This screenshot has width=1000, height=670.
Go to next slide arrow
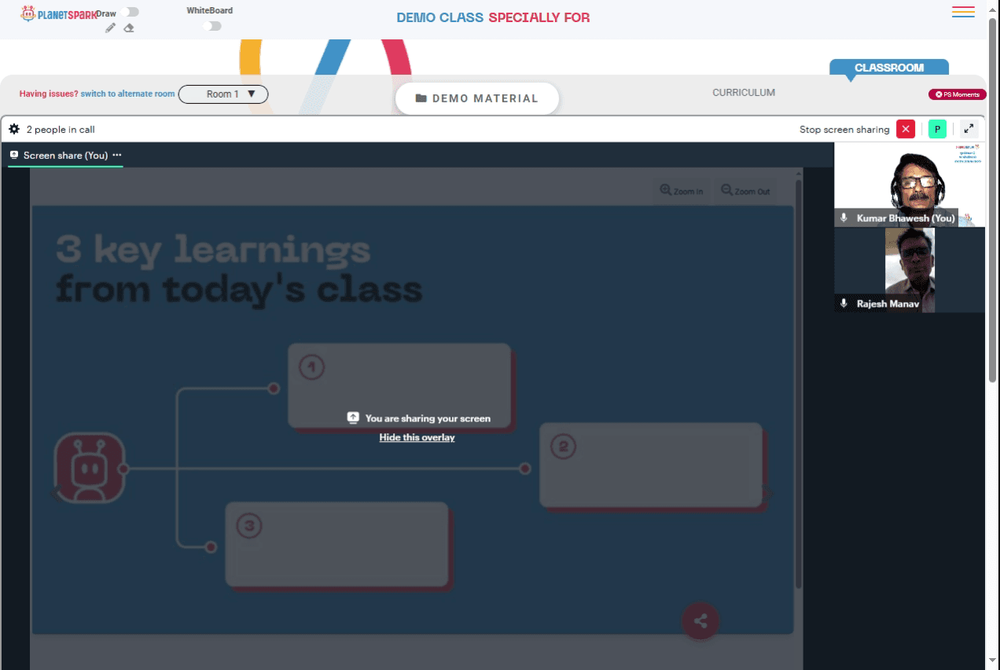(x=768, y=493)
